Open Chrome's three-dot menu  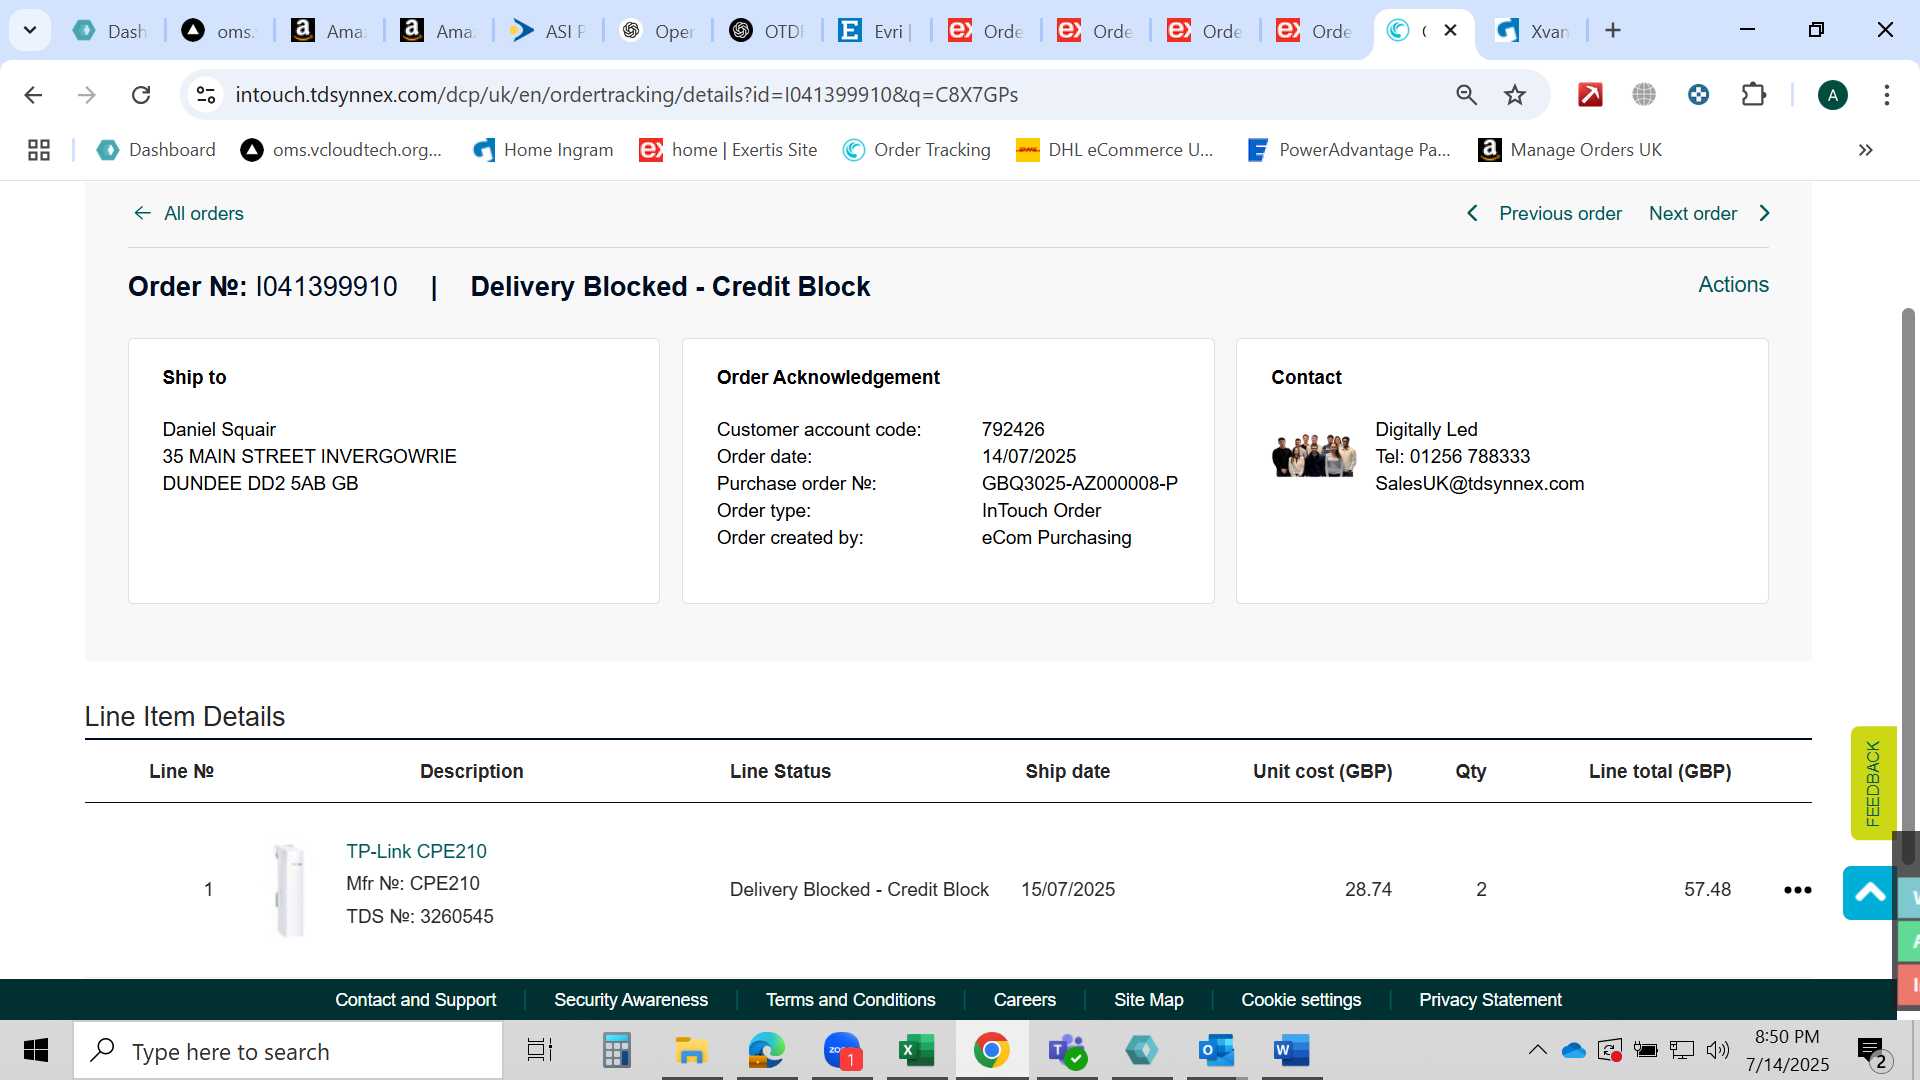point(1886,95)
